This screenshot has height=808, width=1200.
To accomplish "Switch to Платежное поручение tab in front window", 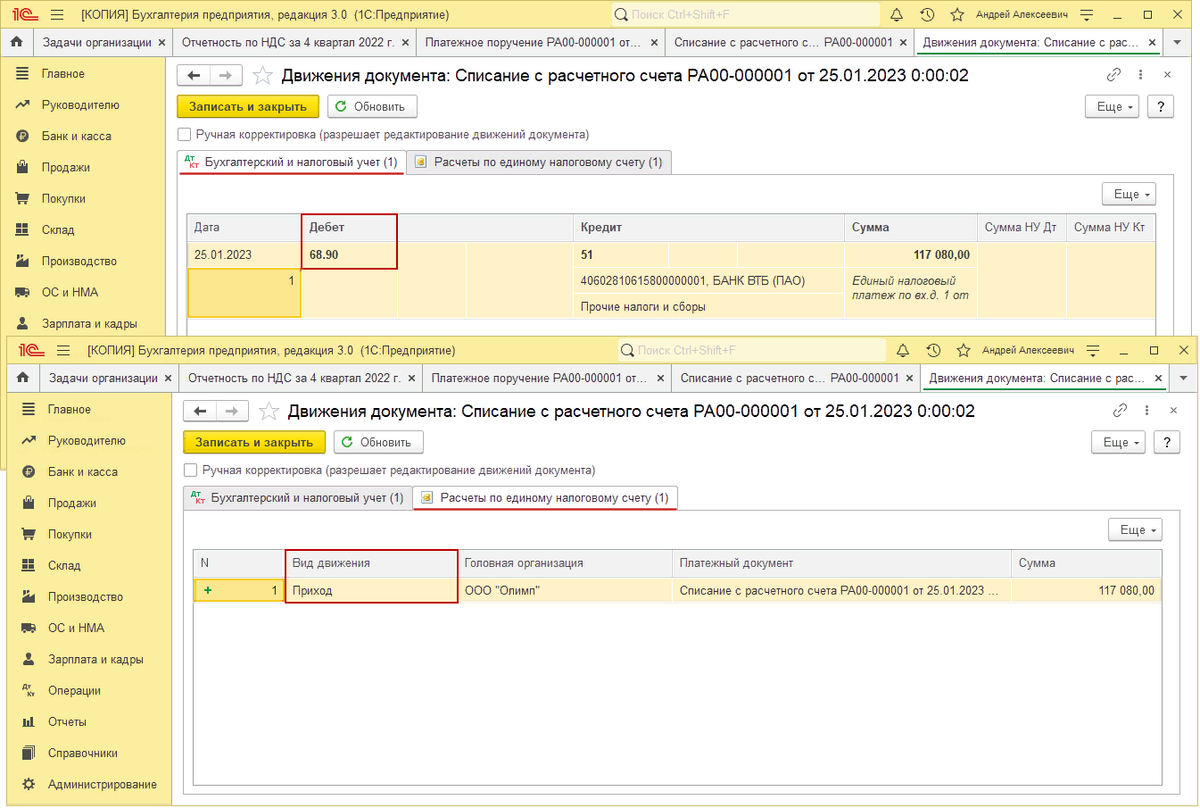I will click(x=538, y=379).
